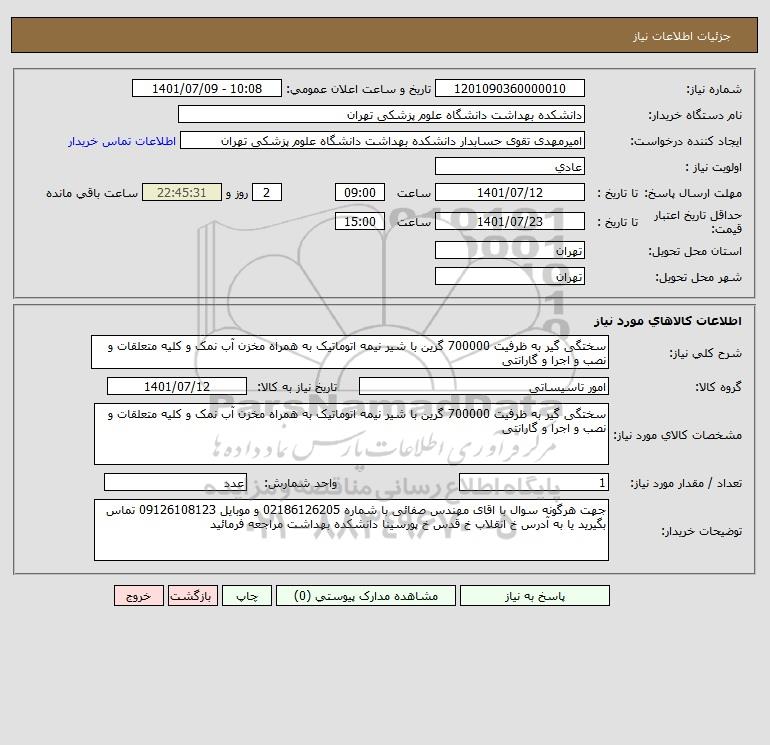The image size is (770, 745).
Task: Click the تاریخ و ساعت اعلان عمومی label
Action: pyautogui.click(x=358, y=89)
